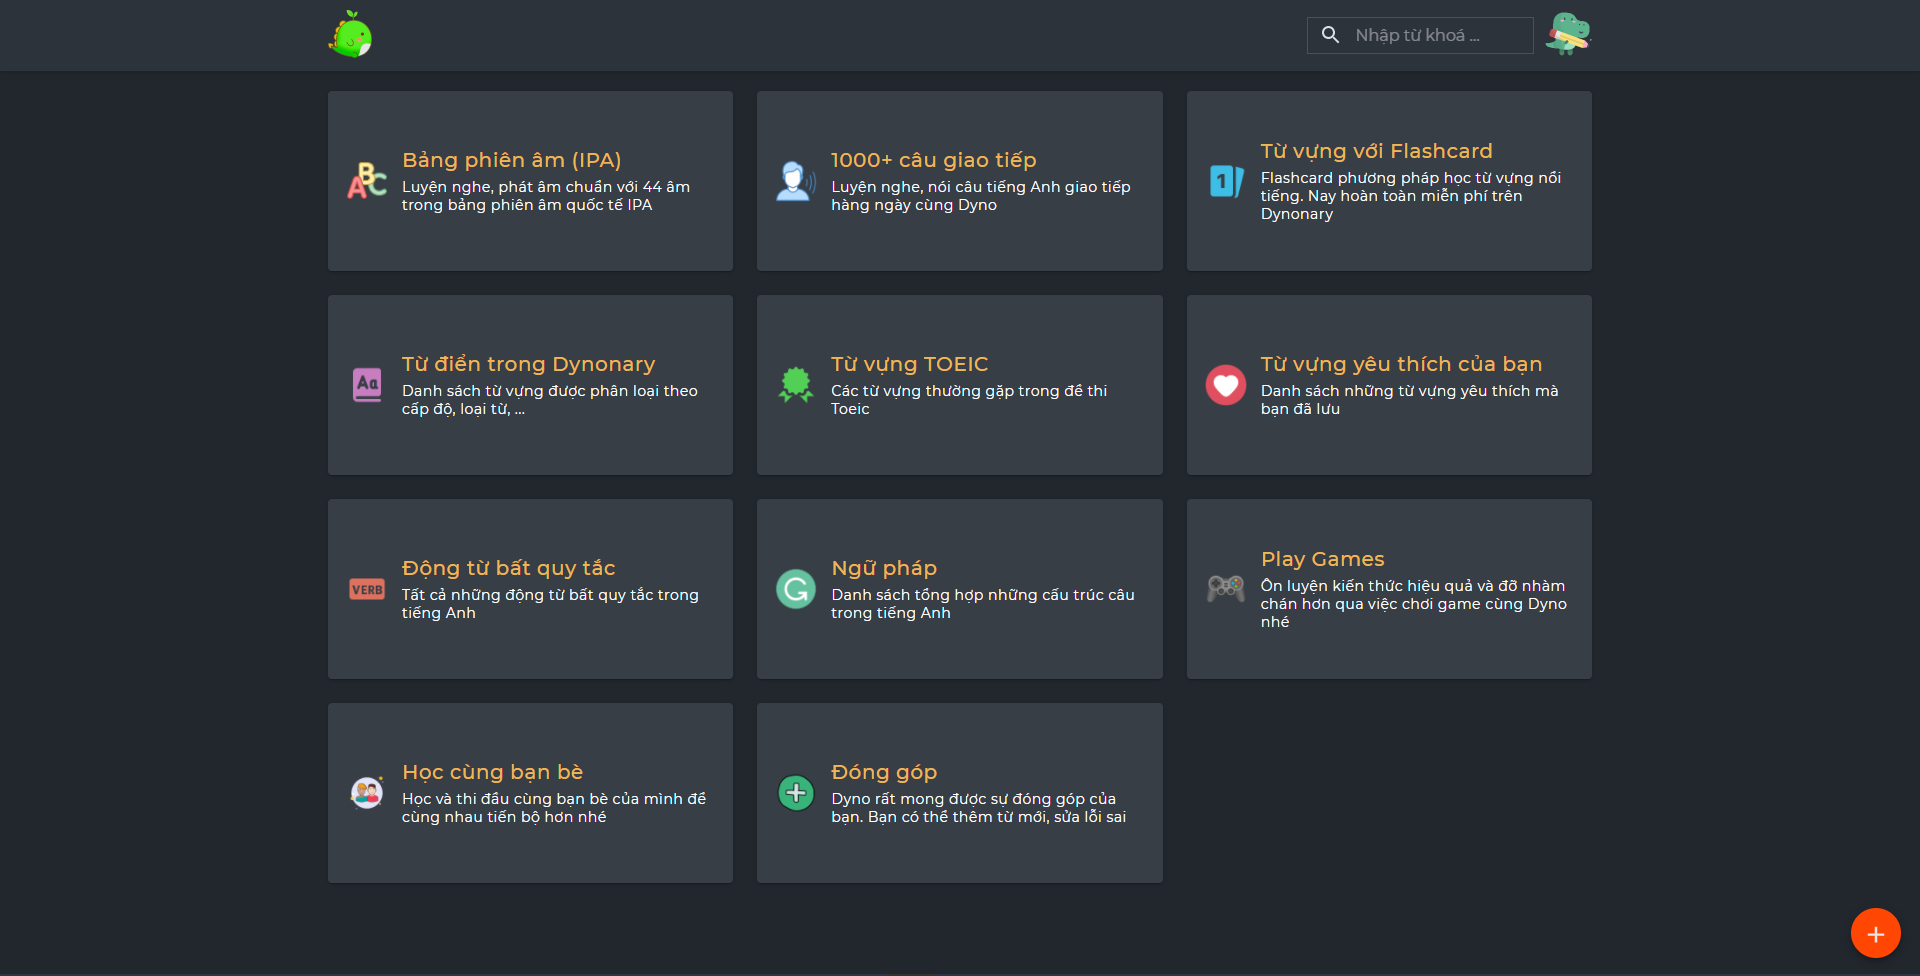The image size is (1920, 976).
Task: Click the Dynonary green dinosaur logo
Action: coord(350,34)
